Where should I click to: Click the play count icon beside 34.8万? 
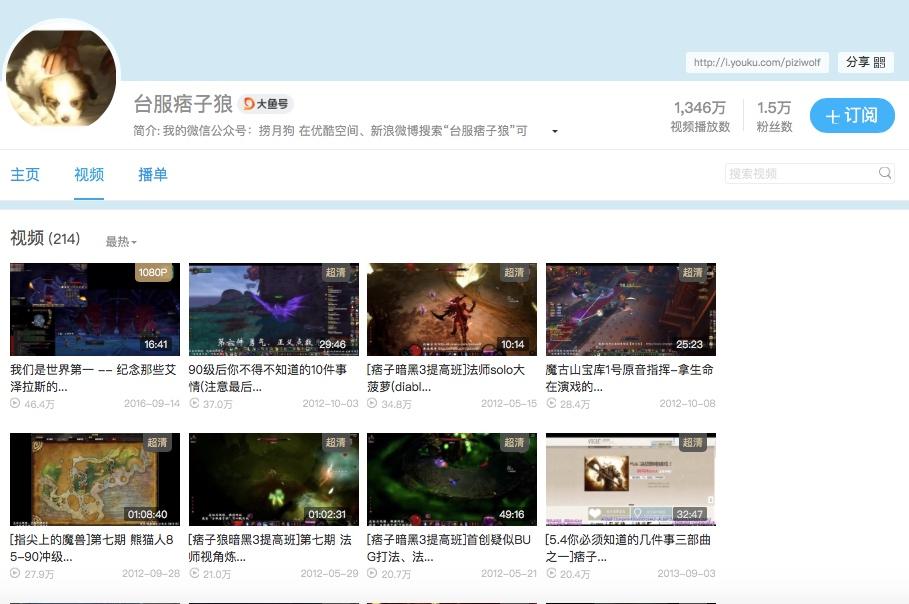[372, 403]
